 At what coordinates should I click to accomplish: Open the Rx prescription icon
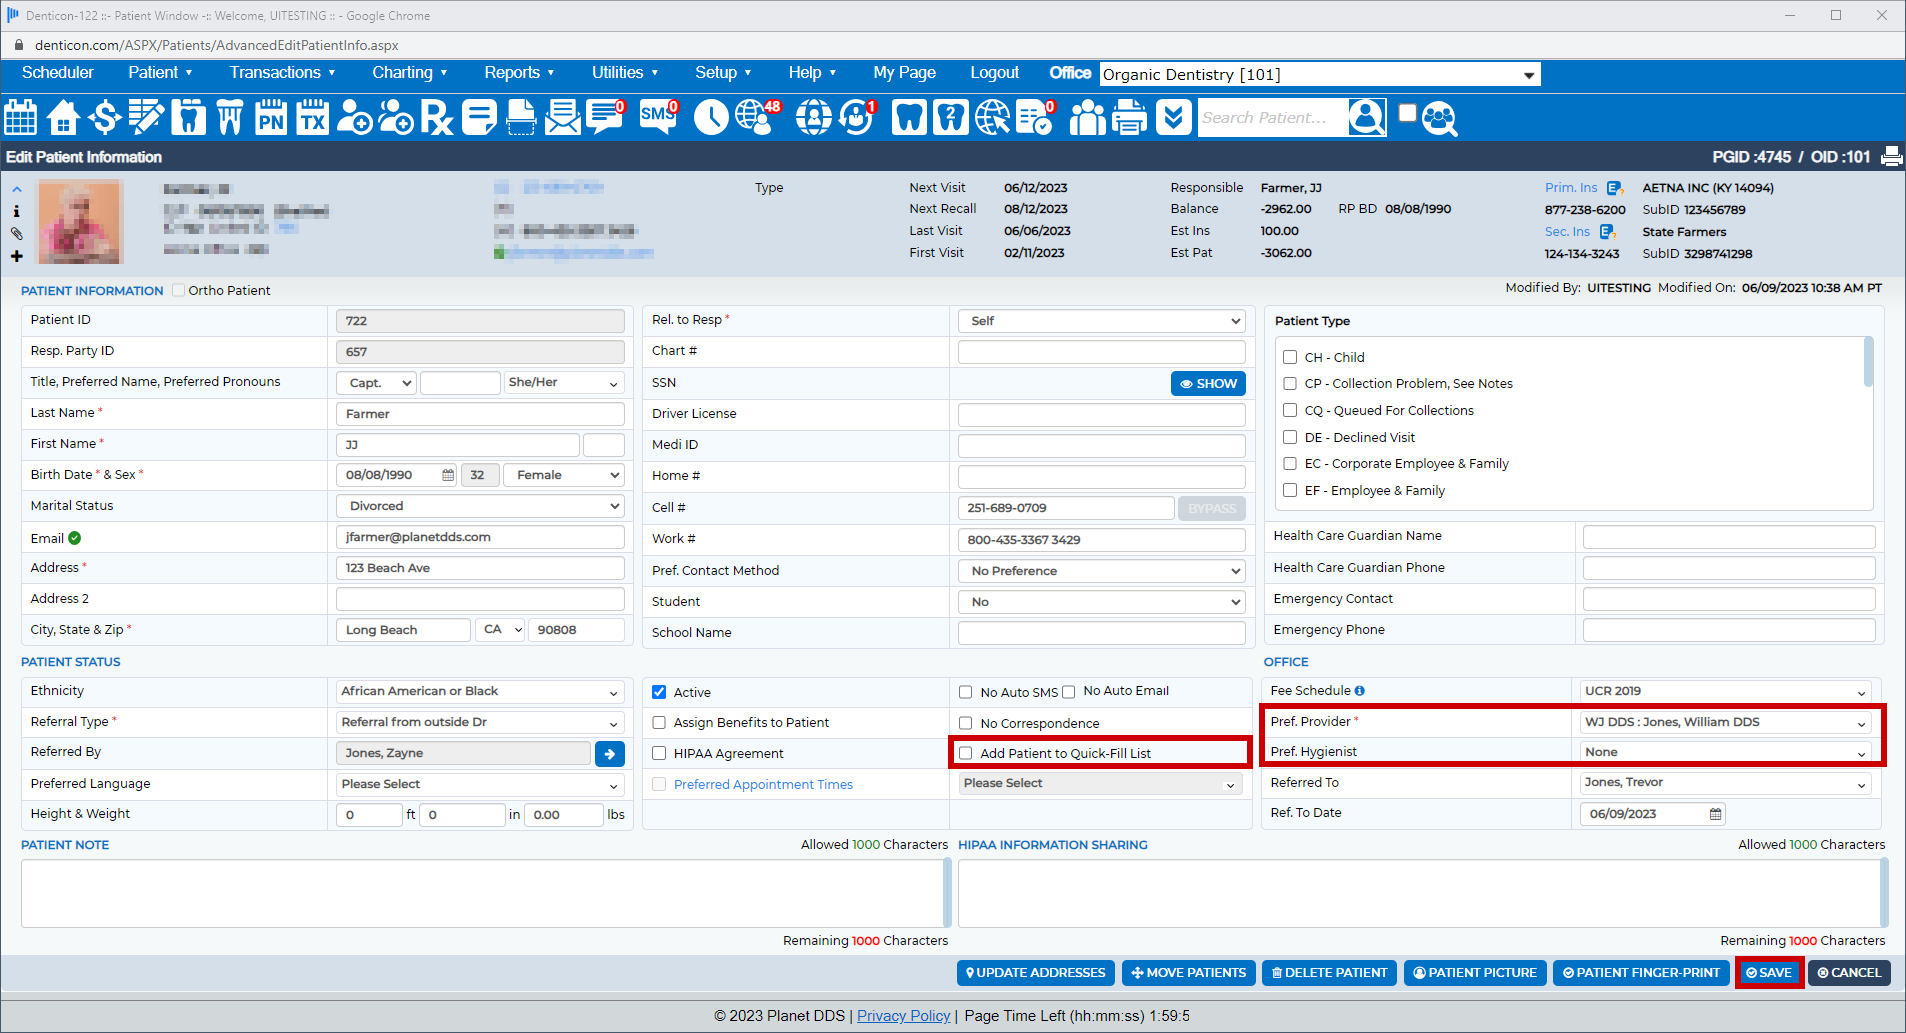(436, 118)
